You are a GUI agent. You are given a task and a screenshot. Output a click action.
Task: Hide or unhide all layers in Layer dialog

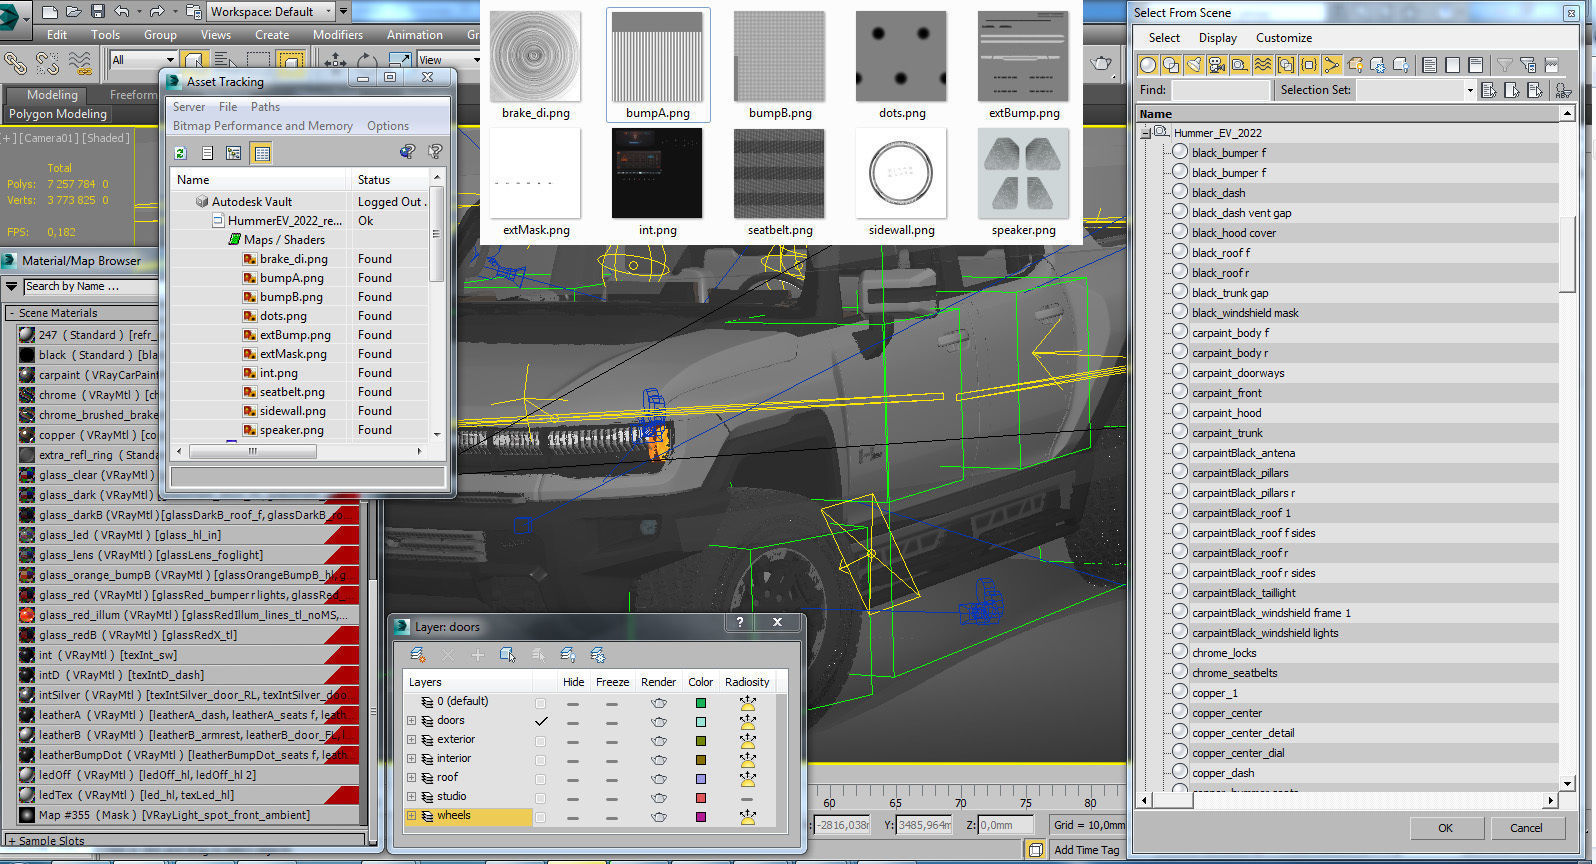point(568,655)
